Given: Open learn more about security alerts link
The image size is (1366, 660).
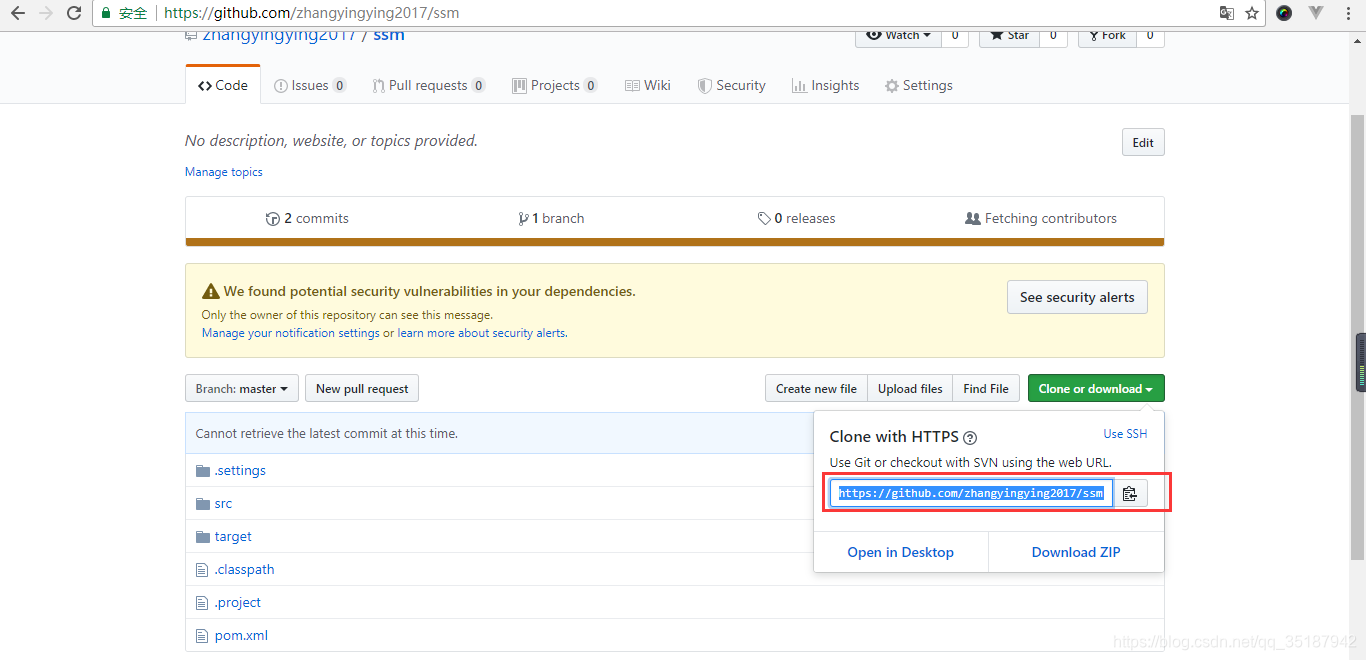Looking at the screenshot, I should pyautogui.click(x=482, y=333).
